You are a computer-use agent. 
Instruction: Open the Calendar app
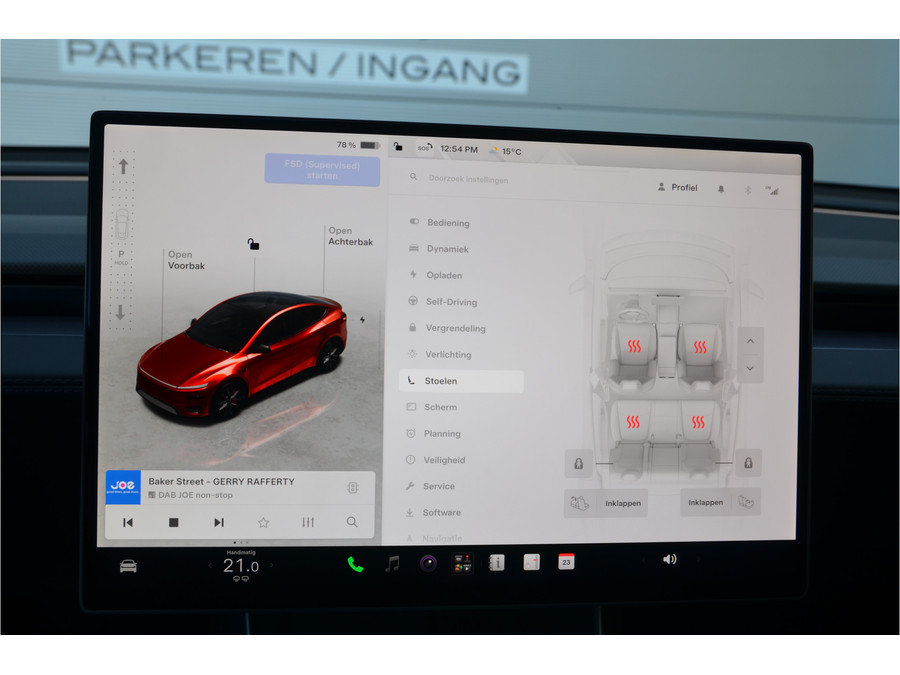(x=567, y=561)
